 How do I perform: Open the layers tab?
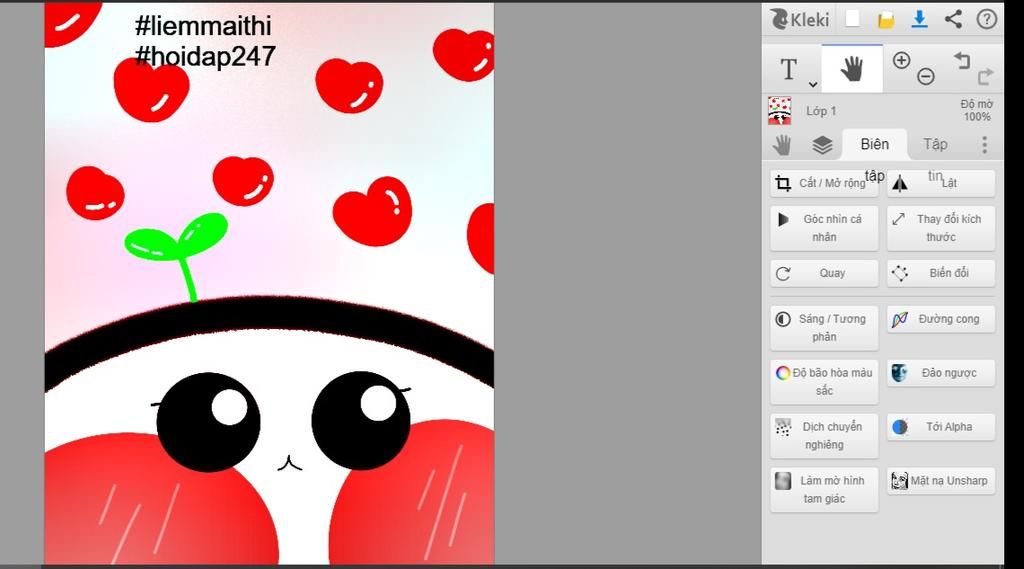(x=822, y=145)
